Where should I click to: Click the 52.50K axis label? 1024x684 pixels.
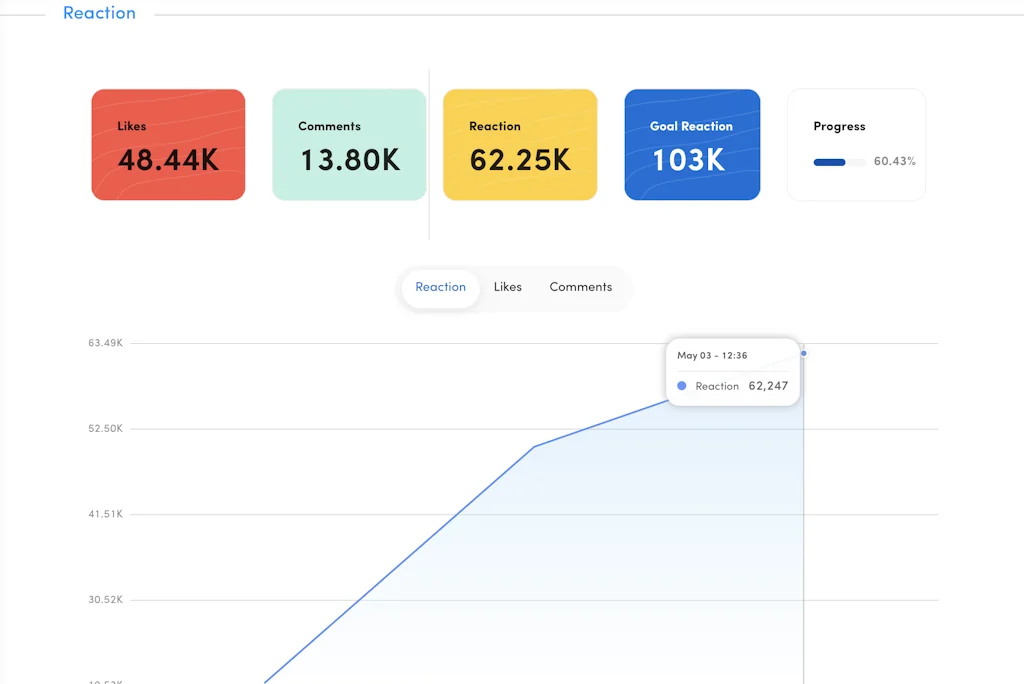(105, 429)
